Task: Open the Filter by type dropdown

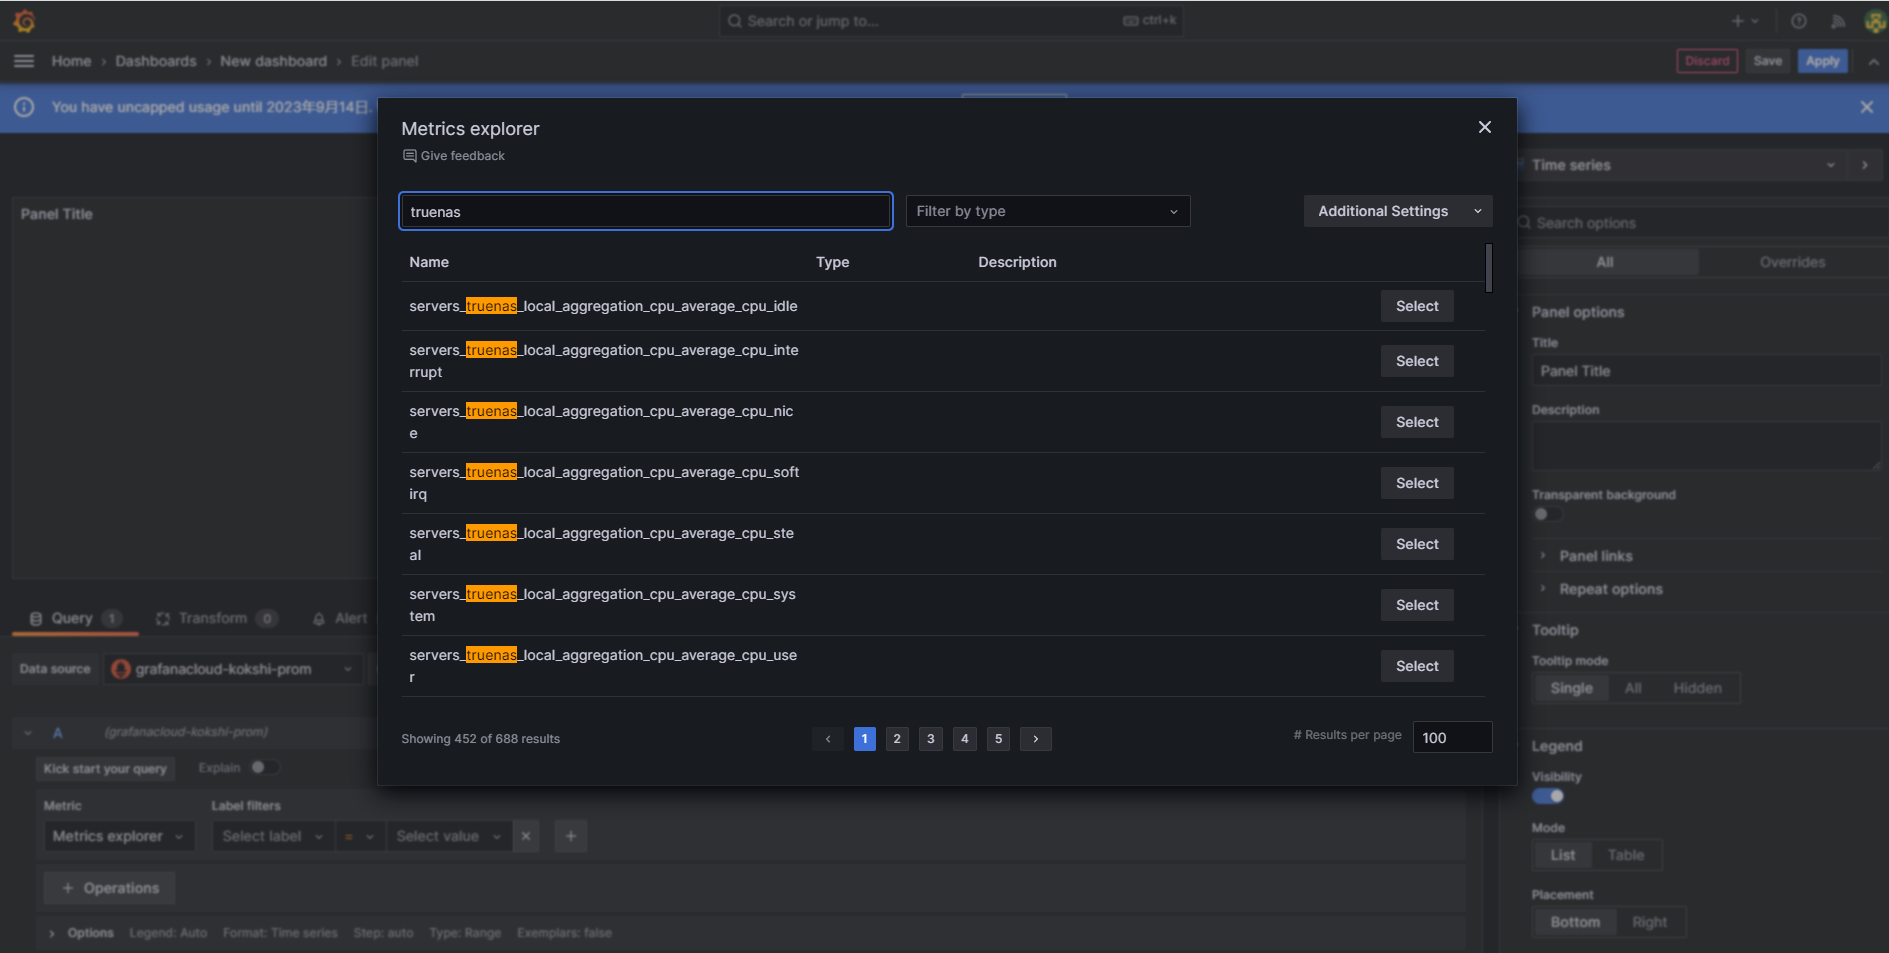Action: 1048,211
